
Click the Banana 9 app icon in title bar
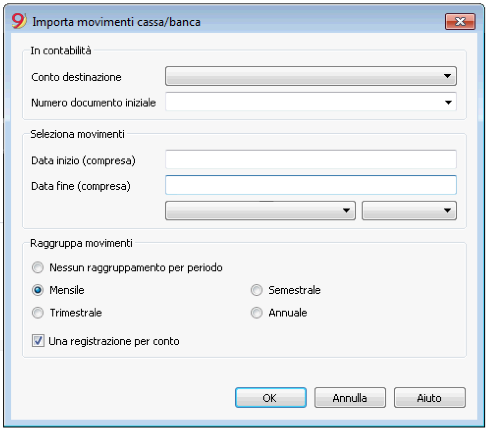(x=19, y=21)
